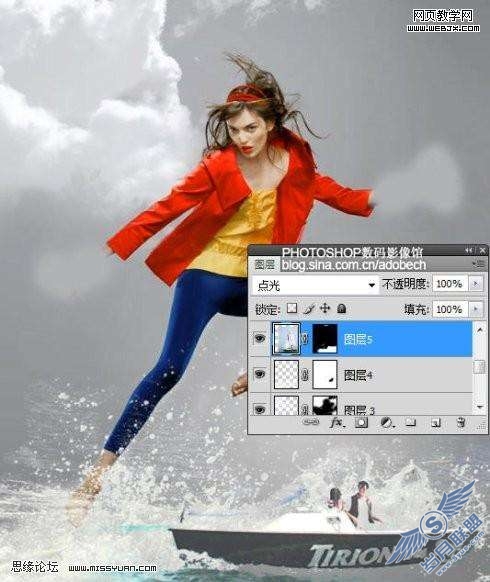Image resolution: width=490 pixels, height=582 pixels.
Task: Click the panel resize grip corner
Action: click(x=481, y=427)
